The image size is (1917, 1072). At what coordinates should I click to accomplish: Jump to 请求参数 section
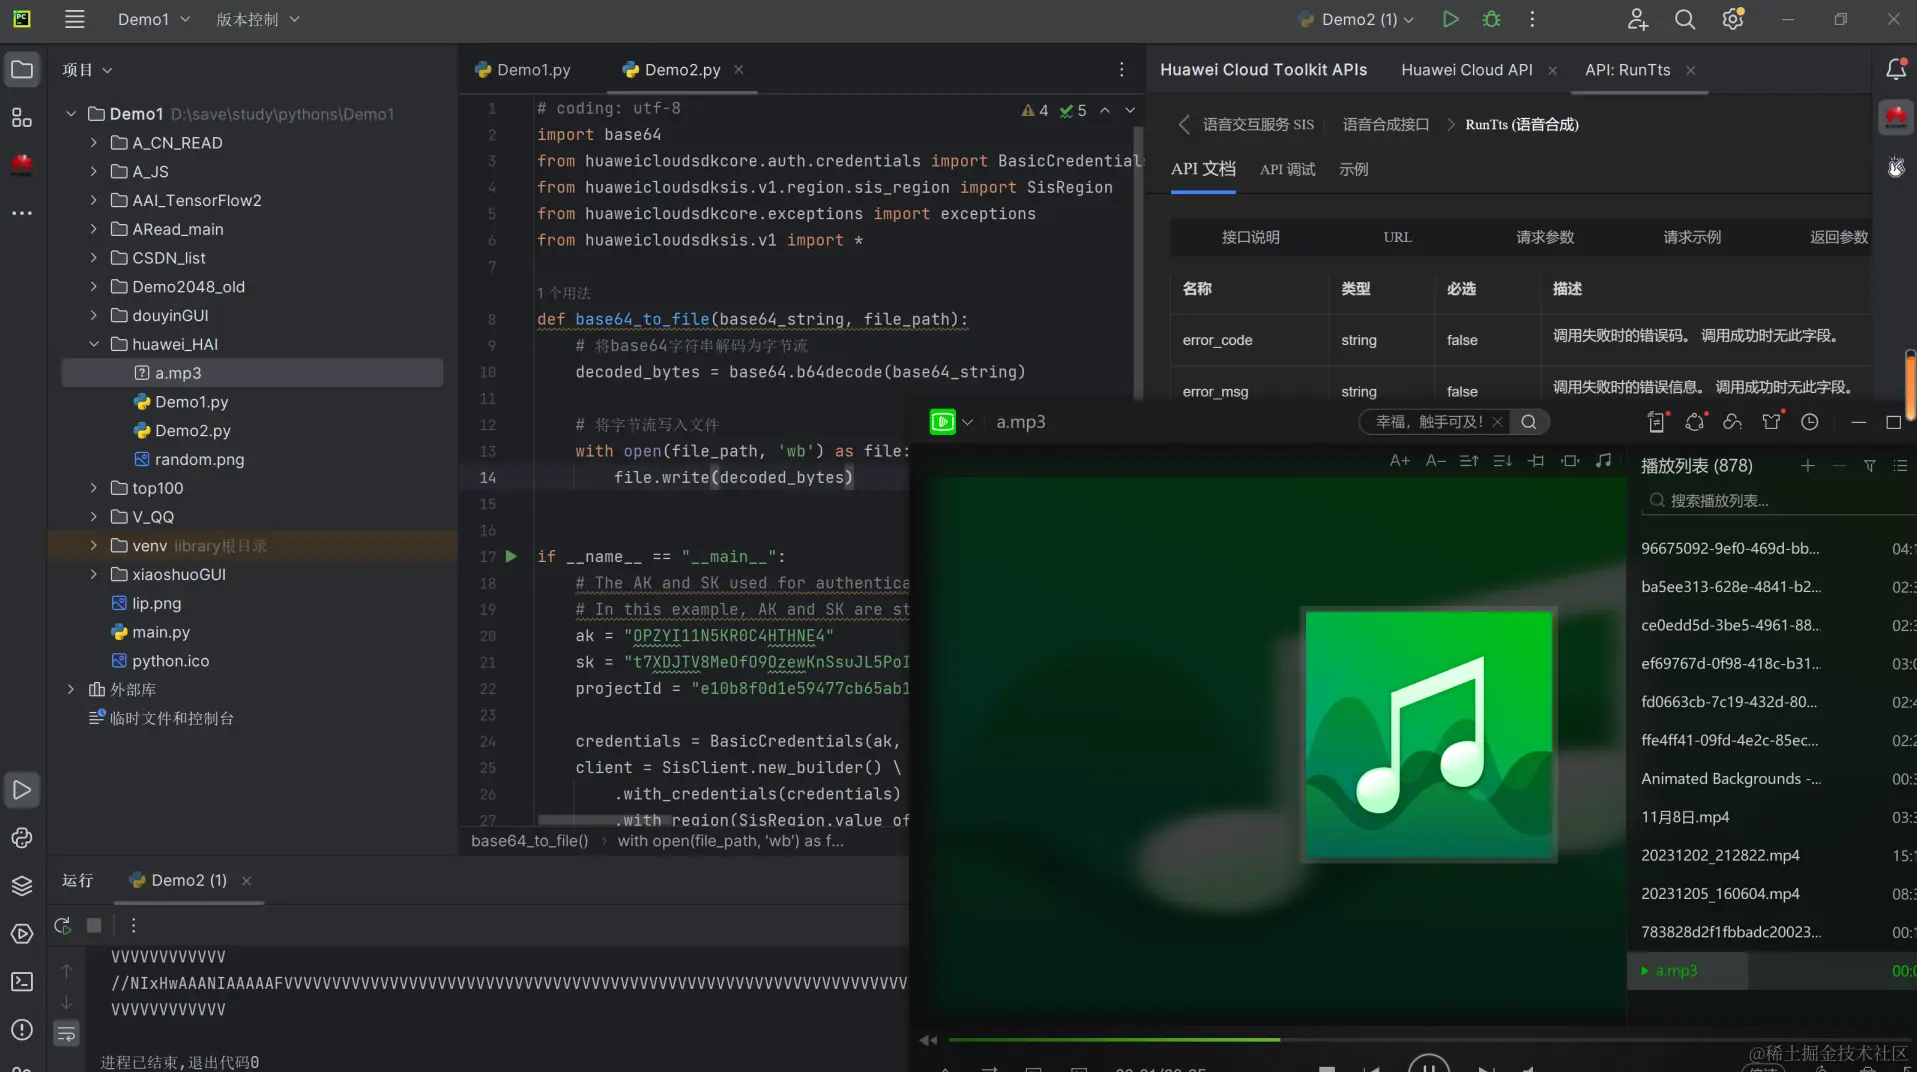pyautogui.click(x=1545, y=238)
